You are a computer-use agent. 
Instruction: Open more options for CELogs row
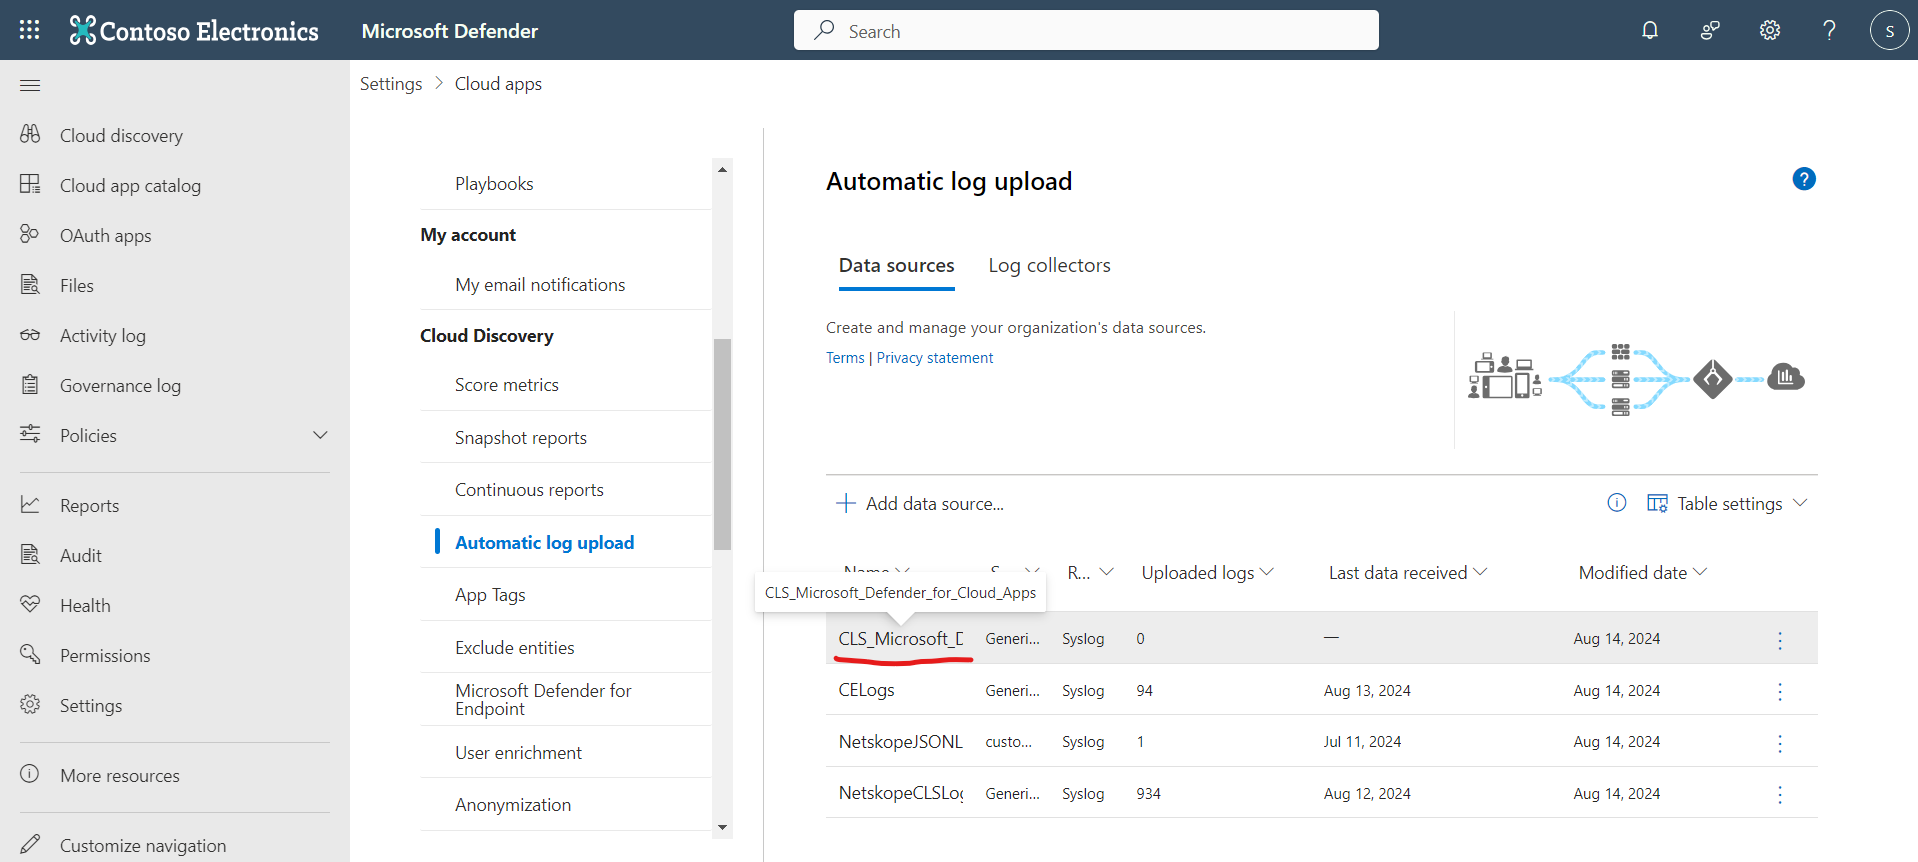click(x=1780, y=691)
